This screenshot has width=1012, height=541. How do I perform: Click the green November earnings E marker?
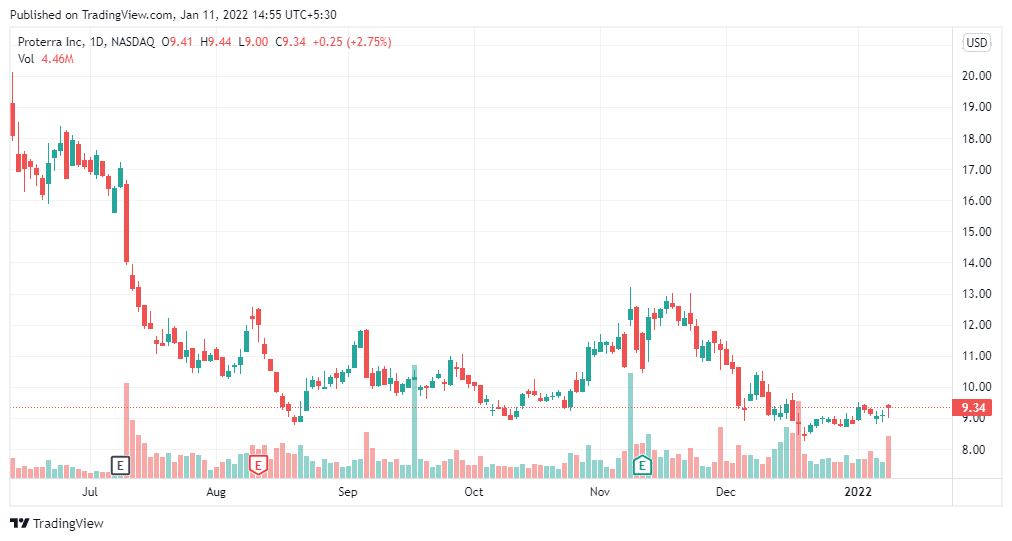pyautogui.click(x=642, y=465)
